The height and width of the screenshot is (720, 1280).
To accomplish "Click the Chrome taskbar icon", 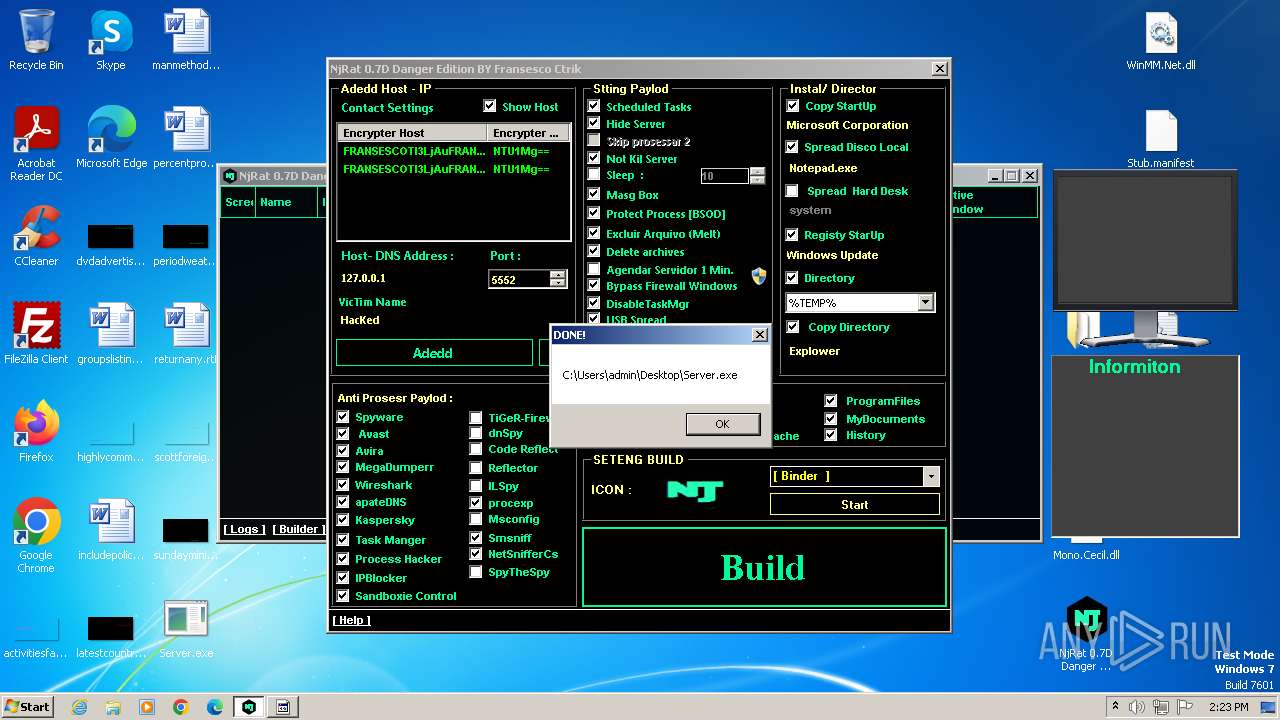I will click(181, 707).
